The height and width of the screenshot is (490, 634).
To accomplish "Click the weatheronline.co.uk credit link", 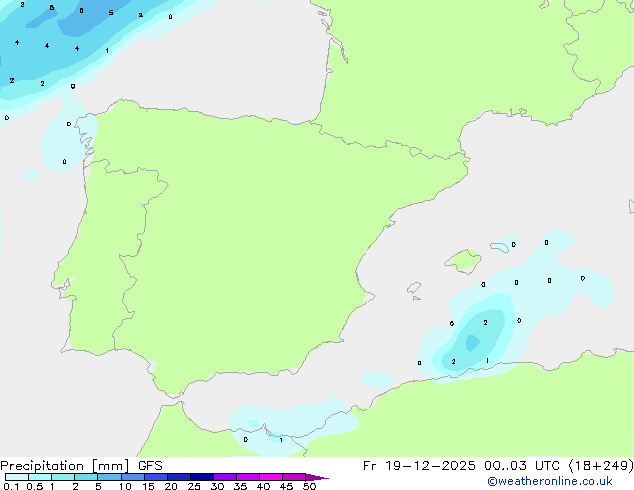I will tap(550, 481).
